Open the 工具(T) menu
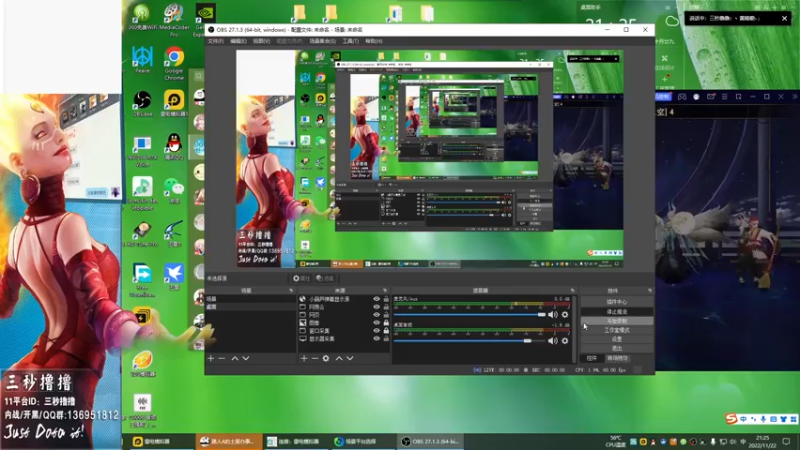Screen dimensions: 800x450 pyautogui.click(x=349, y=41)
